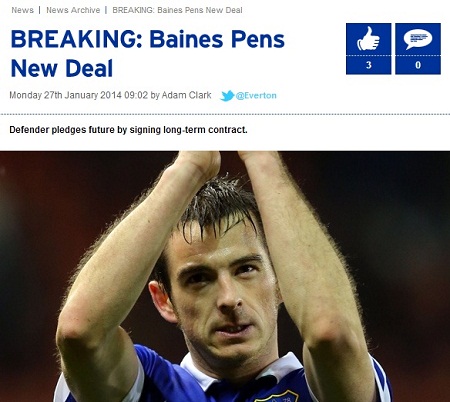Click the word Deal in the headline
The image size is (450, 402).
point(89,68)
